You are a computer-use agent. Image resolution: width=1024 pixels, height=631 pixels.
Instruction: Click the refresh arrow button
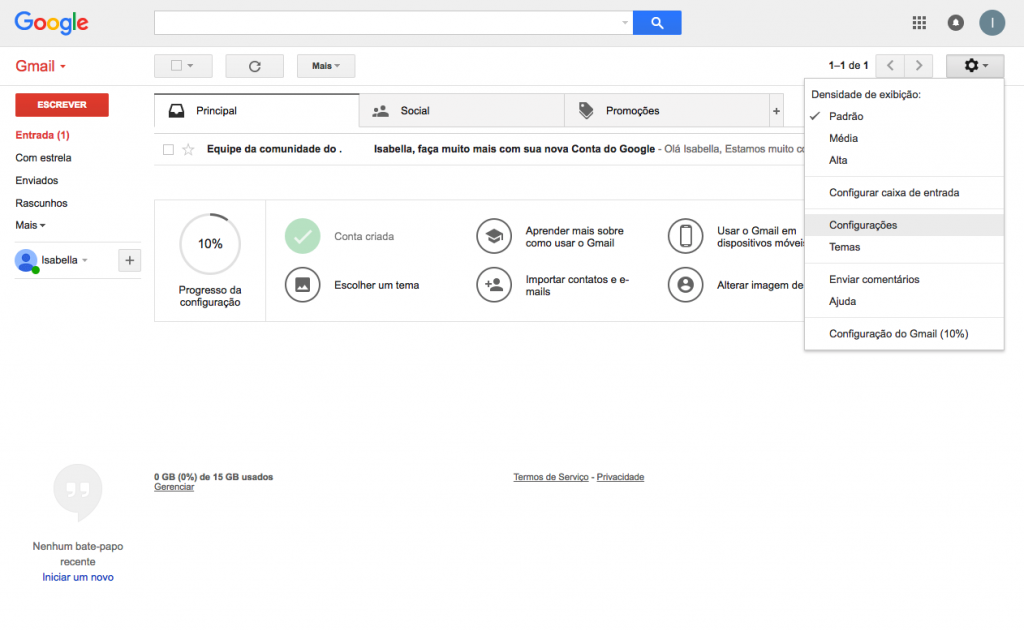point(255,66)
